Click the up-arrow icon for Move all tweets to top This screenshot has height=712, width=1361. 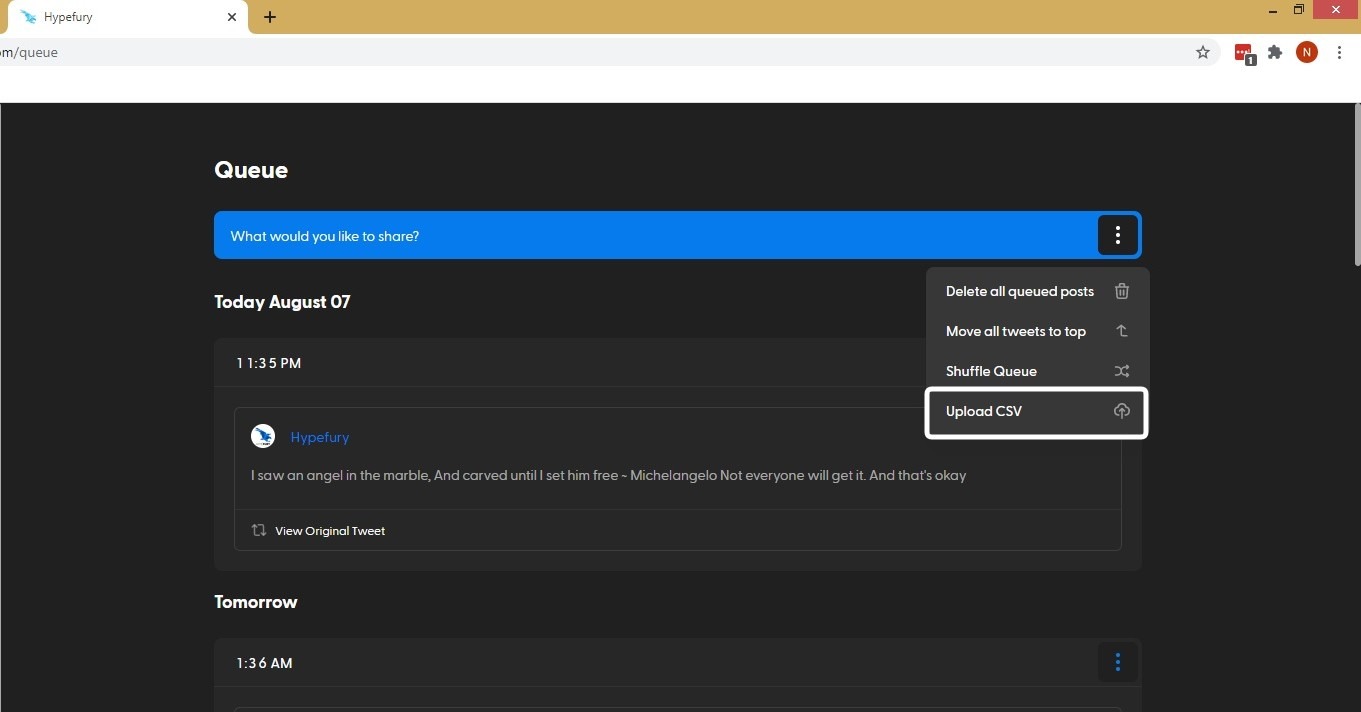1121,331
